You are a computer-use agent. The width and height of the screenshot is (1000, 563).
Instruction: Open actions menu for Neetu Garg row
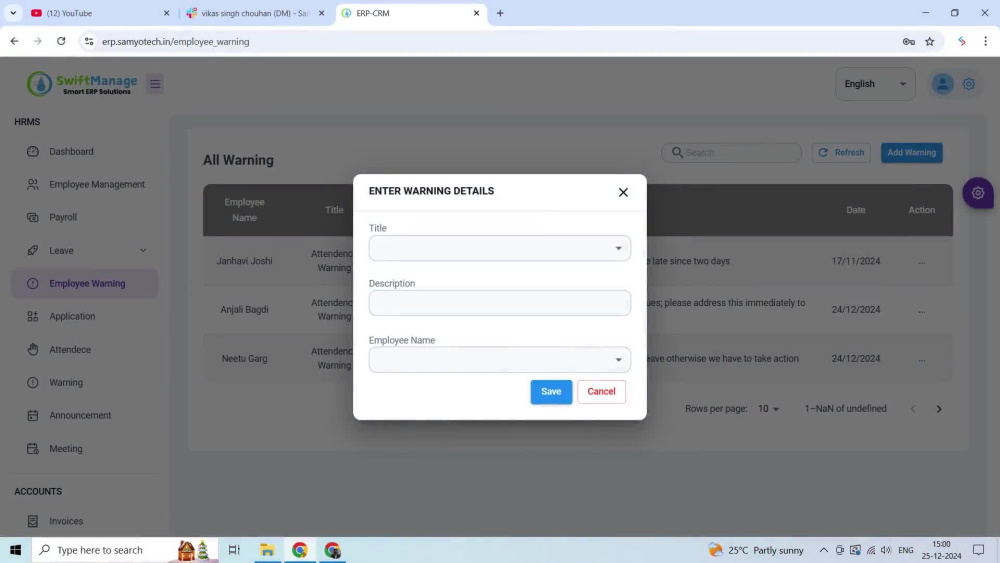pos(922,359)
